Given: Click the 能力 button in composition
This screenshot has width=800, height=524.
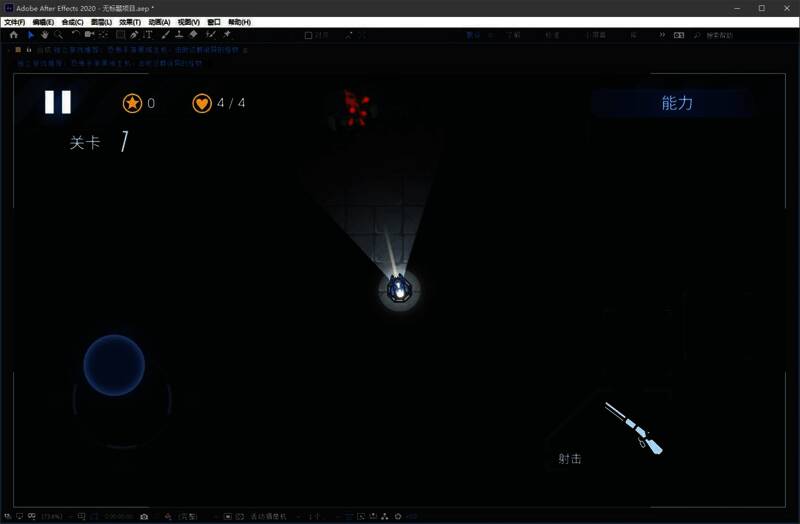Looking at the screenshot, I should point(677,103).
